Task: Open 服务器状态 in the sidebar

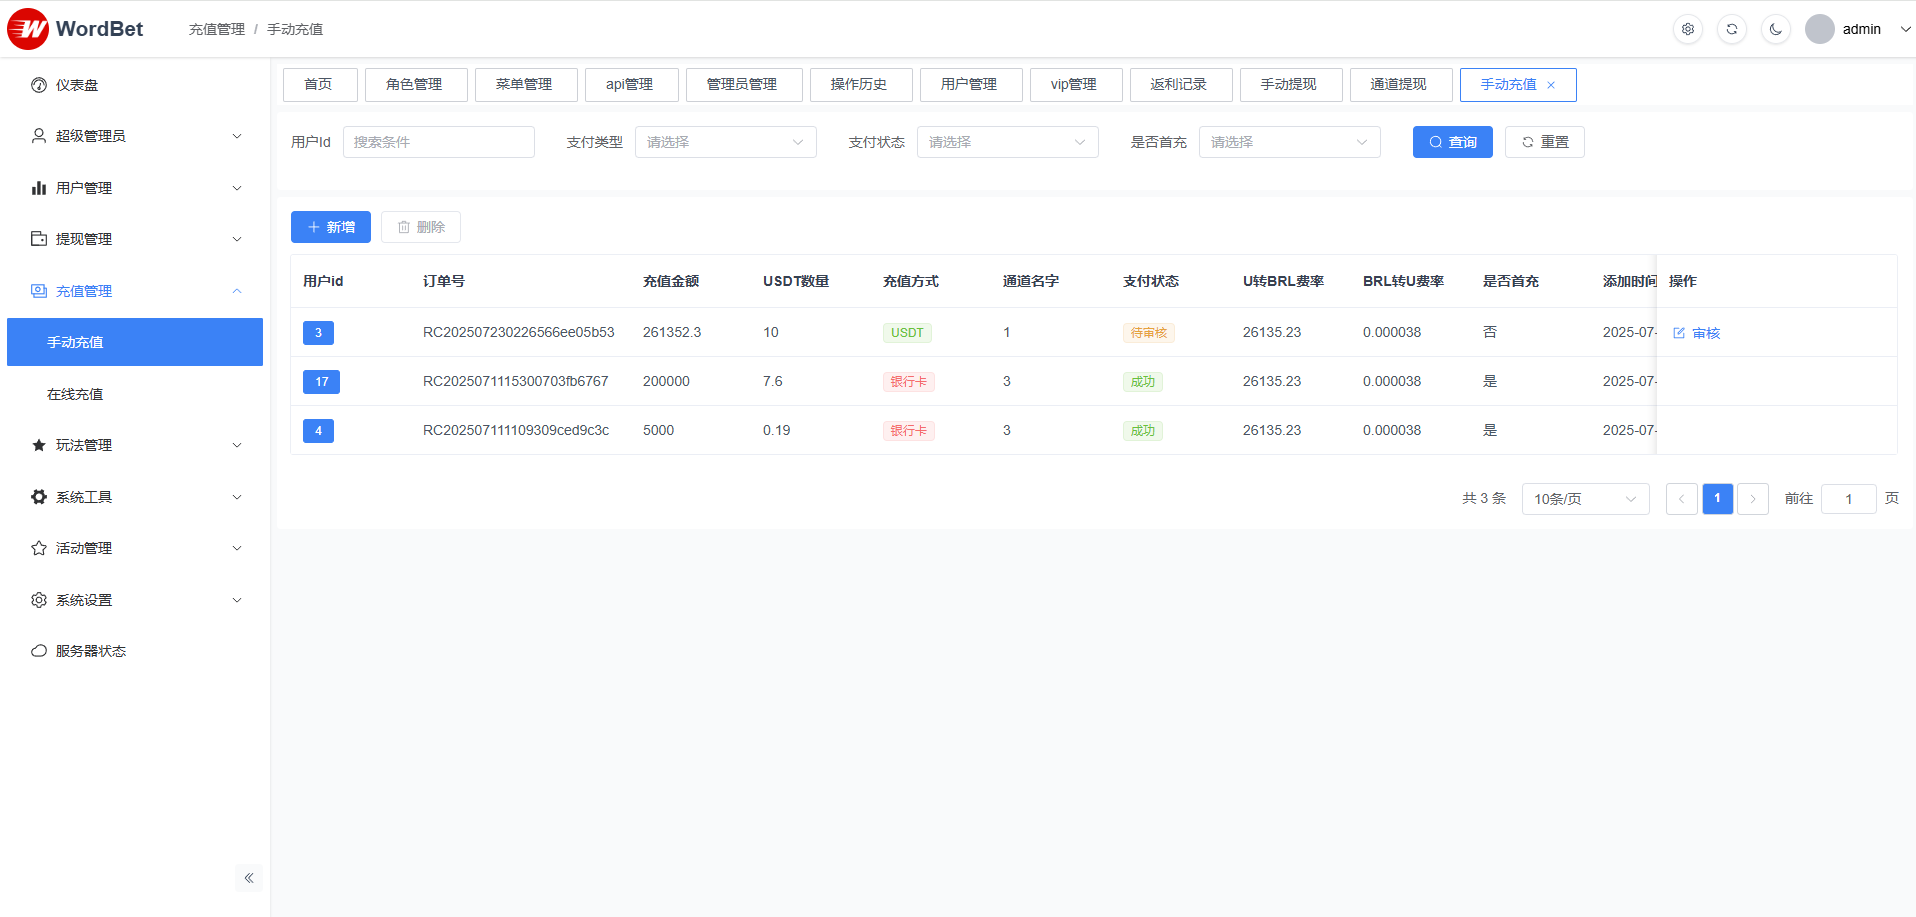Action: (90, 651)
